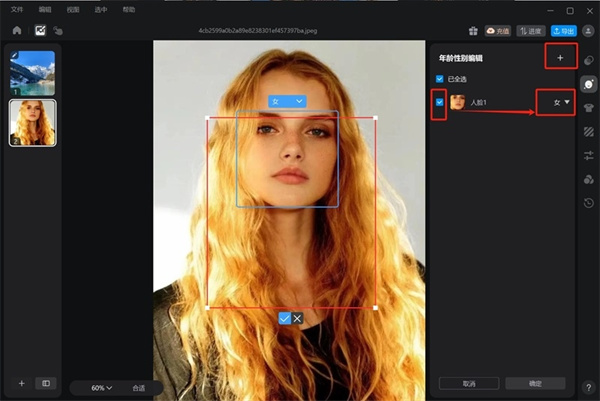Open the 帮助 menu

point(129,9)
